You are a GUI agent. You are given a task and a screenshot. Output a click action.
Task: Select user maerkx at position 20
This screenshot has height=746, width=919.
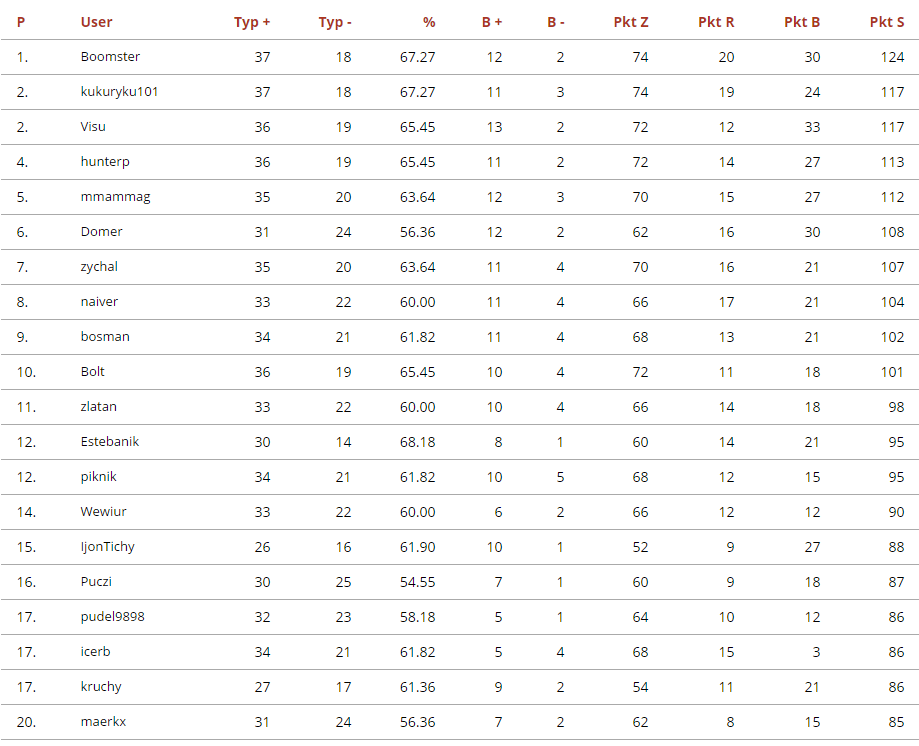[x=103, y=722]
